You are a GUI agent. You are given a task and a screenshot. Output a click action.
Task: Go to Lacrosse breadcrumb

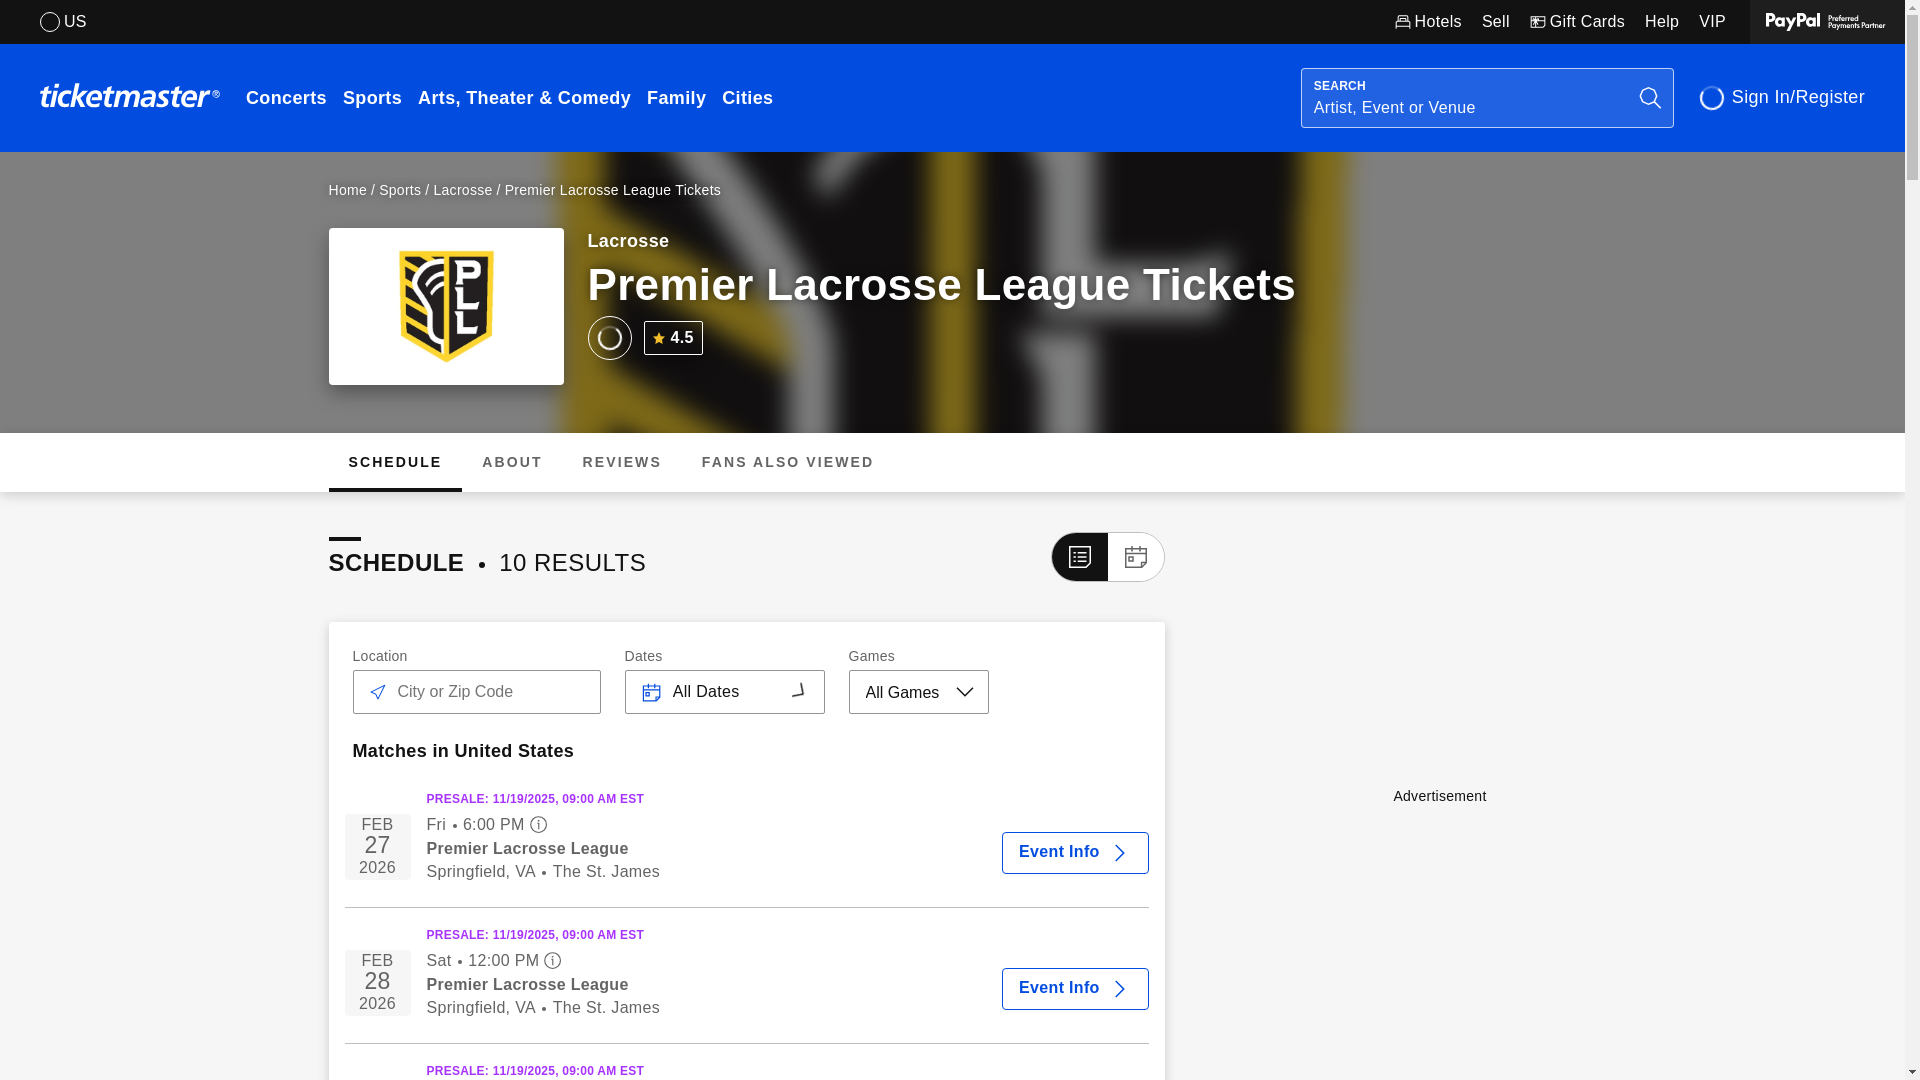tap(463, 190)
